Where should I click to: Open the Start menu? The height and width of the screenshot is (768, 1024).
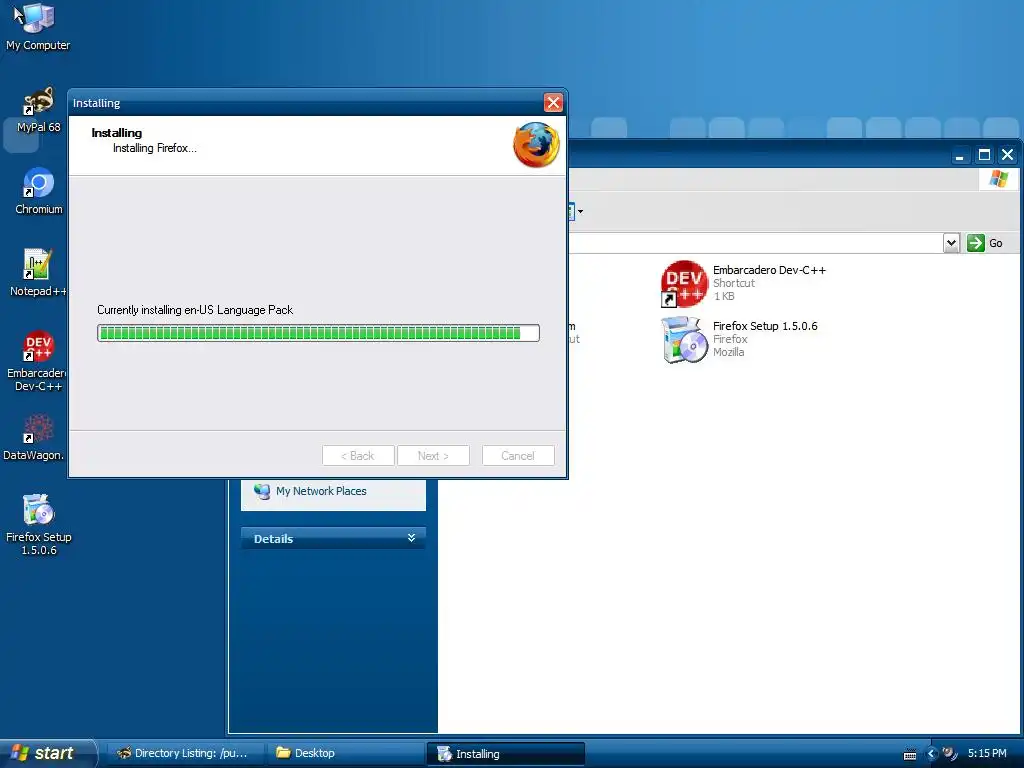pos(47,753)
